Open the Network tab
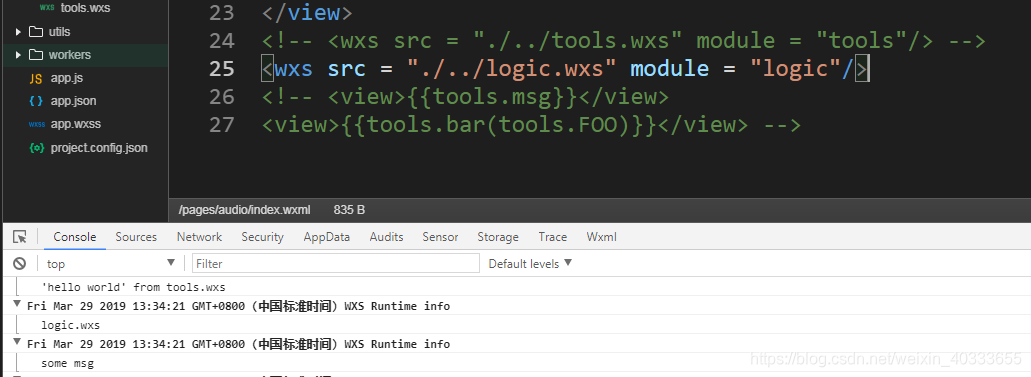1031x377 pixels. 199,237
